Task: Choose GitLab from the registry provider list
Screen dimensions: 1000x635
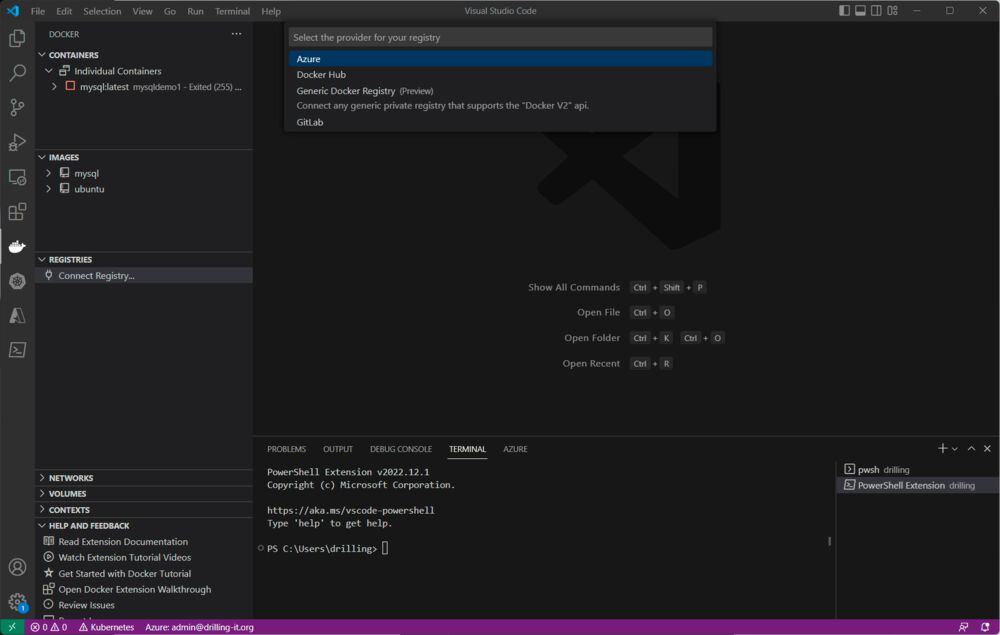Action: tap(310, 122)
